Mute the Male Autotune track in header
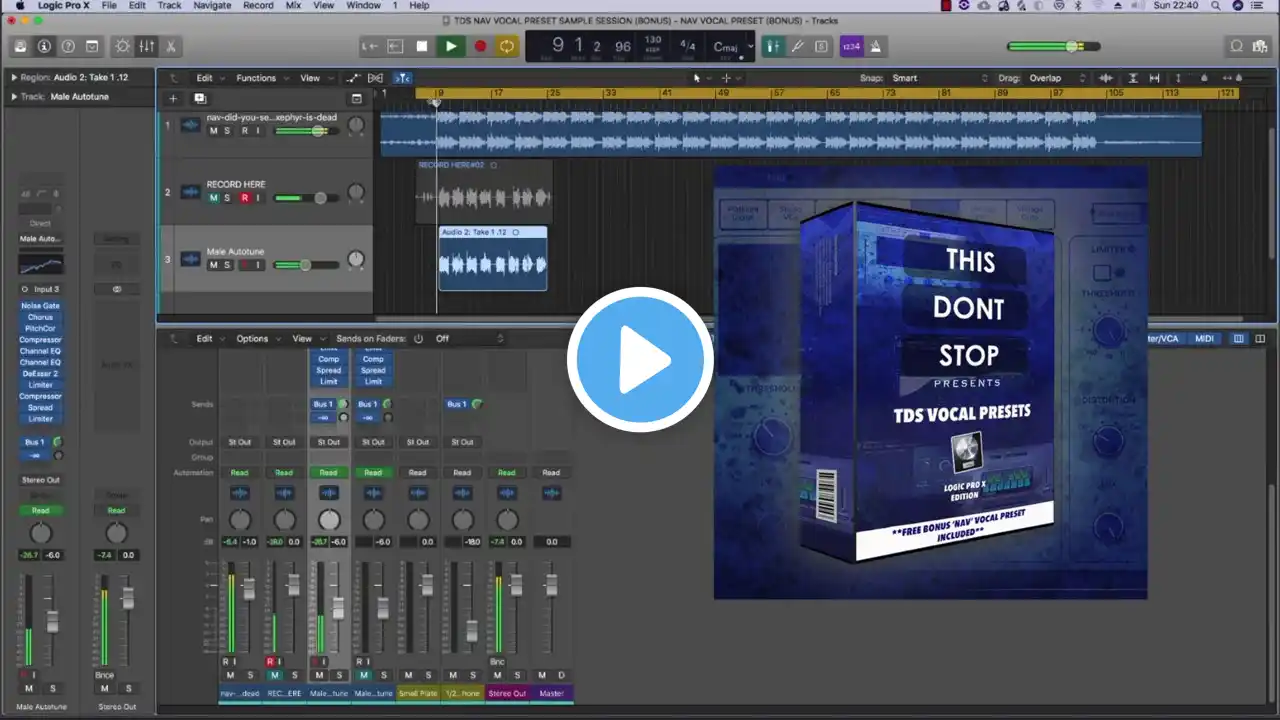This screenshot has width=1280, height=720. (213, 265)
